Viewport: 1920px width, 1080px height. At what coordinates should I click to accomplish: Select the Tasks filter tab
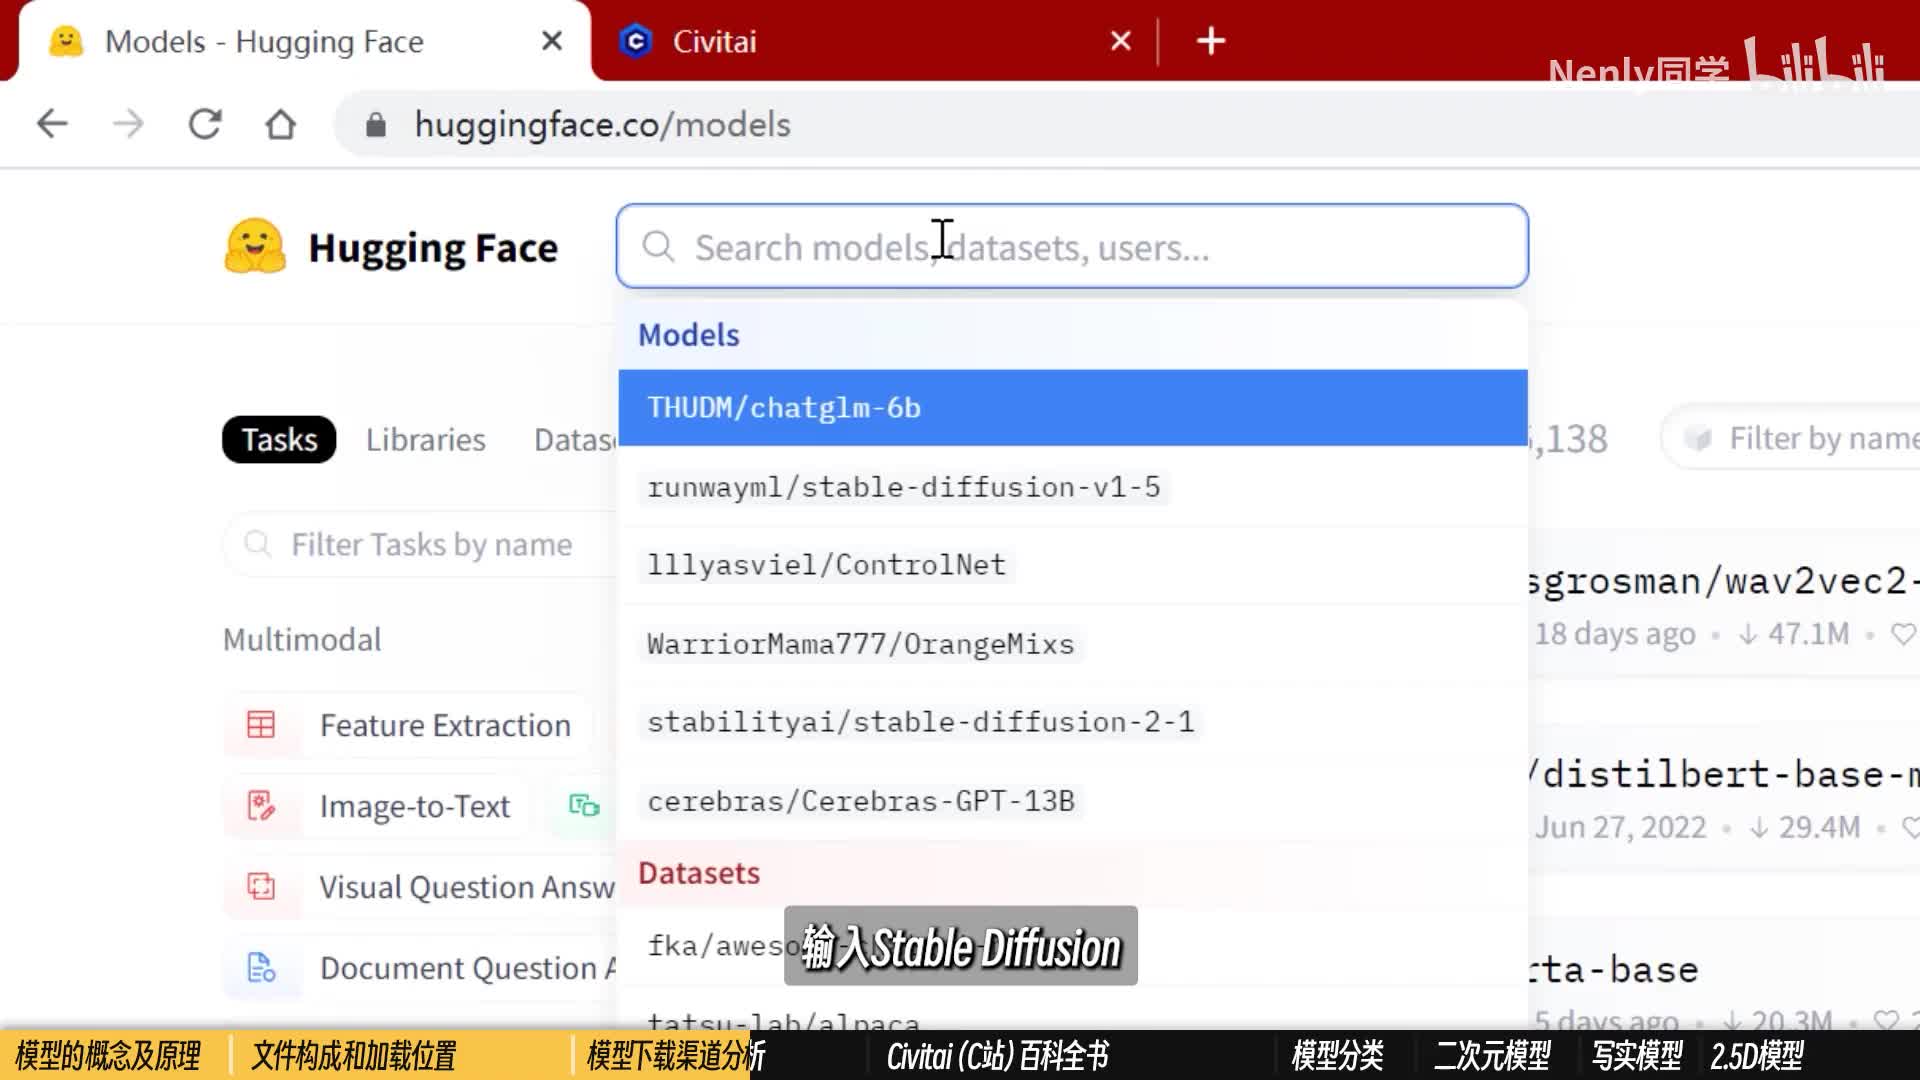[279, 440]
